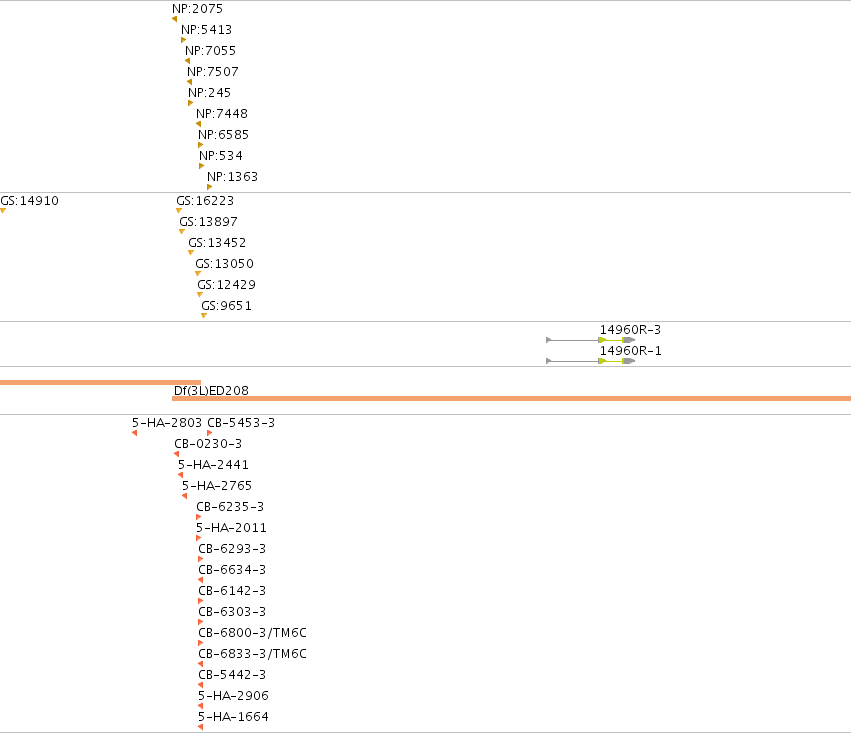Select the GS:14910 insertion label
Screen dimensions: 851x733
(x=30, y=201)
